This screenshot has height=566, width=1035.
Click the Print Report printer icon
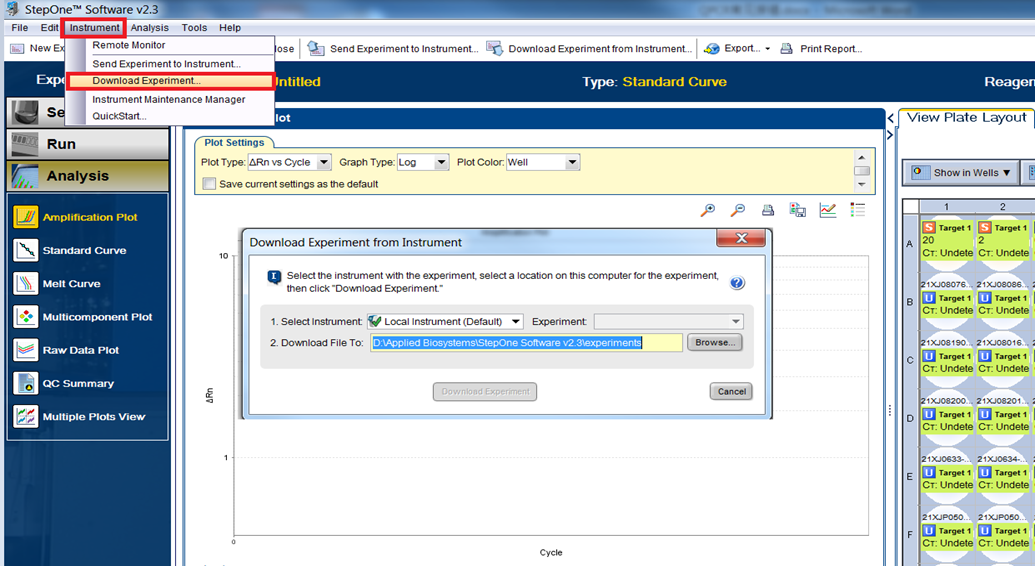(786, 48)
